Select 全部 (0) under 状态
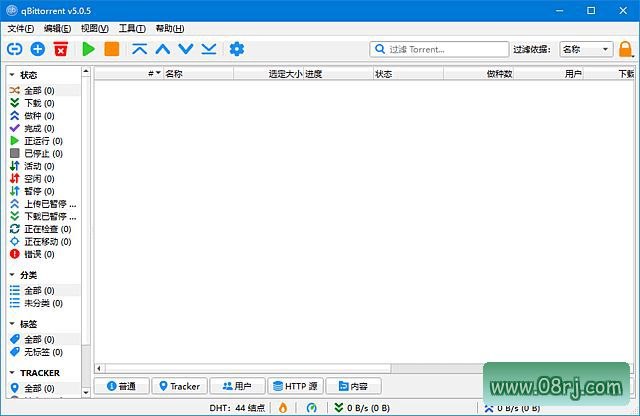Screen dimensions: 640x416 click(44, 90)
